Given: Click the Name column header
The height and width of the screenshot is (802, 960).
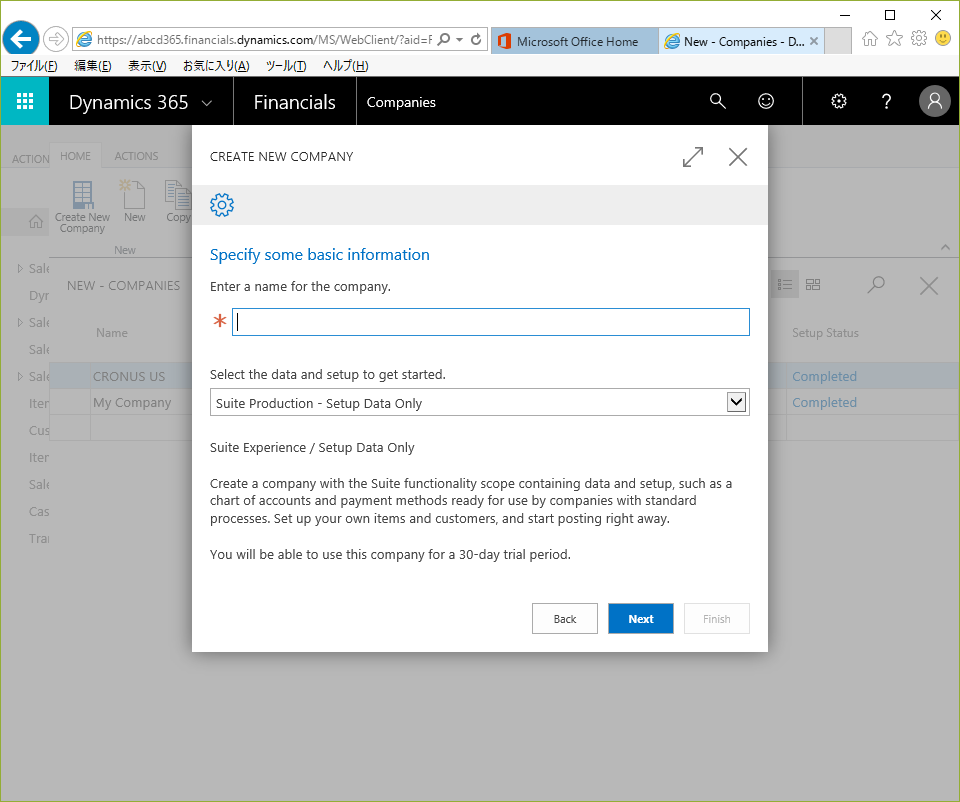Looking at the screenshot, I should [x=111, y=333].
